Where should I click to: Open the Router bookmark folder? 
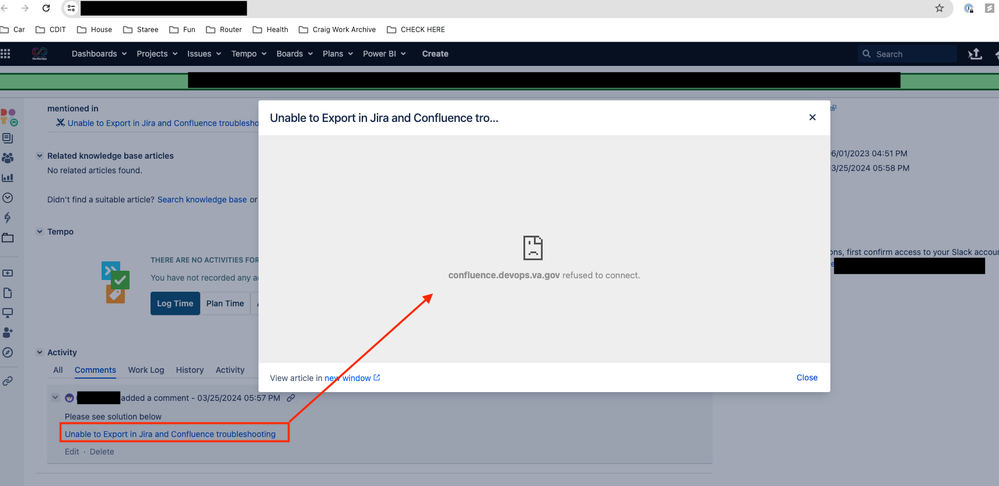tap(226, 29)
